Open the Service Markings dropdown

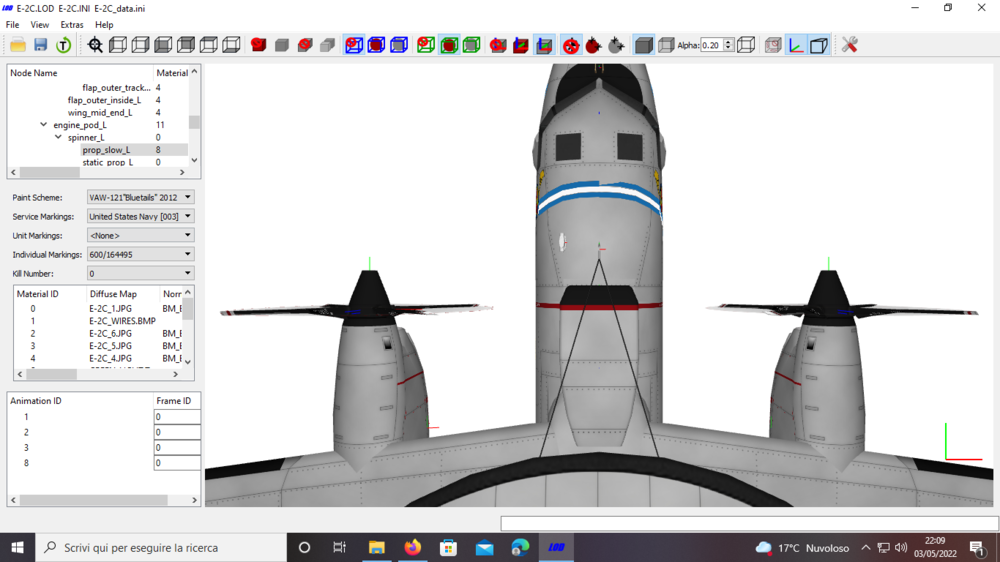(140, 216)
